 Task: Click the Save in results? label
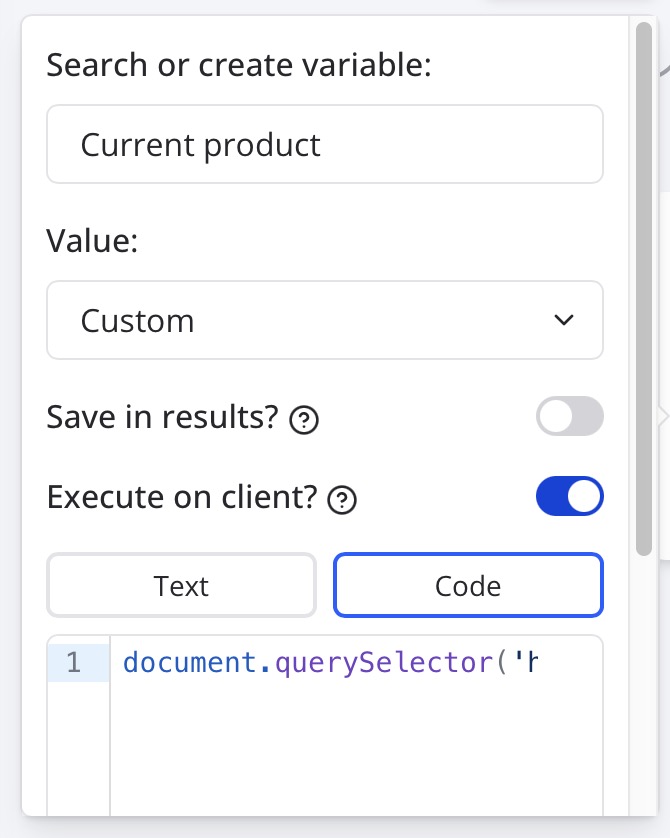tap(162, 418)
